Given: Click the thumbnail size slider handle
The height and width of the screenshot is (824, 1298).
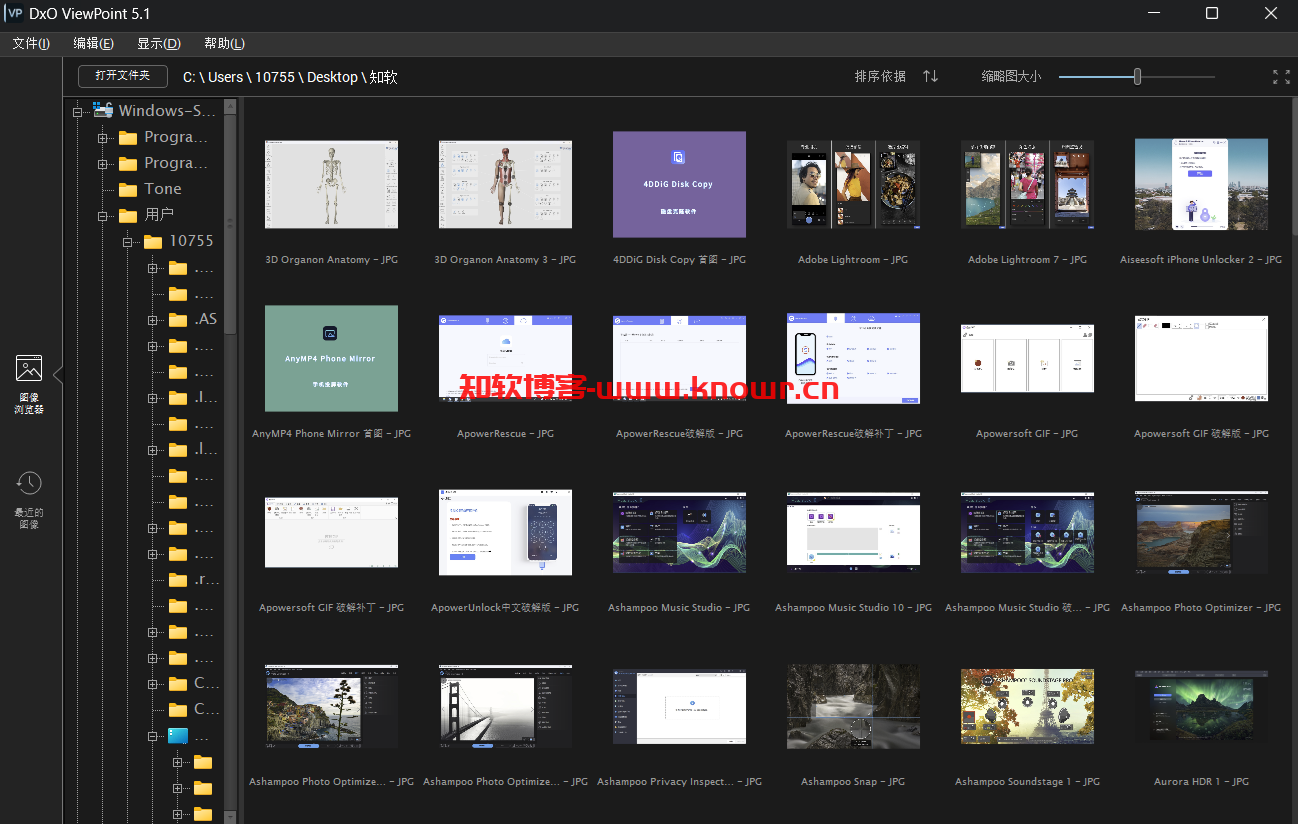Looking at the screenshot, I should pos(1137,76).
